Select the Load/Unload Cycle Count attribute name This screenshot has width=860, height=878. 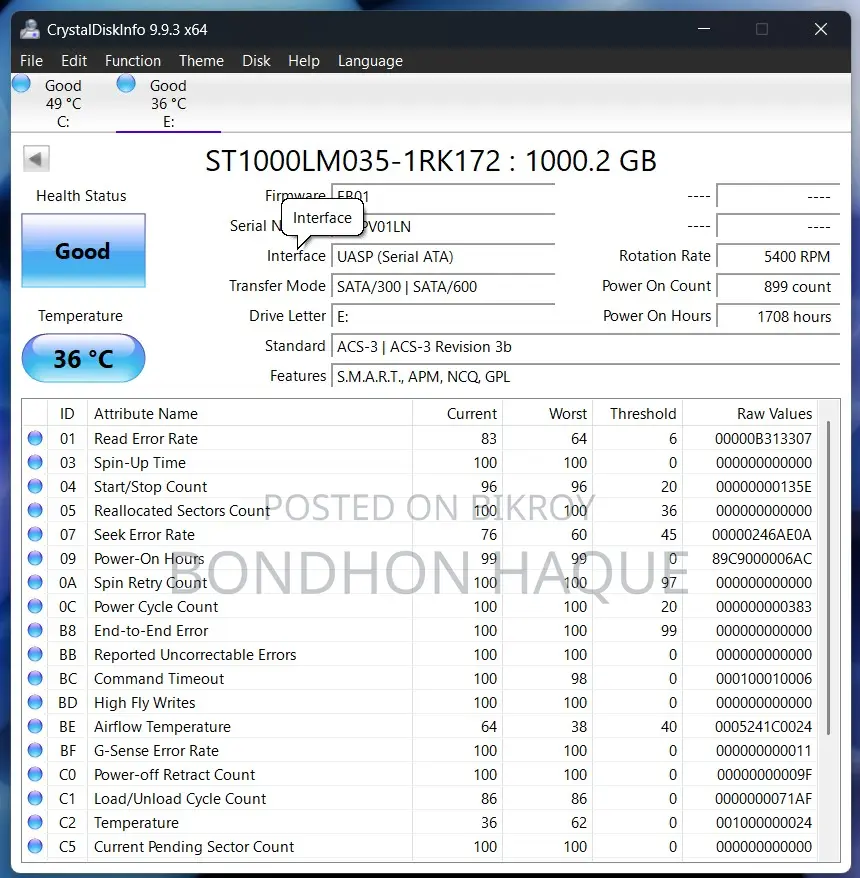pyautogui.click(x=180, y=799)
